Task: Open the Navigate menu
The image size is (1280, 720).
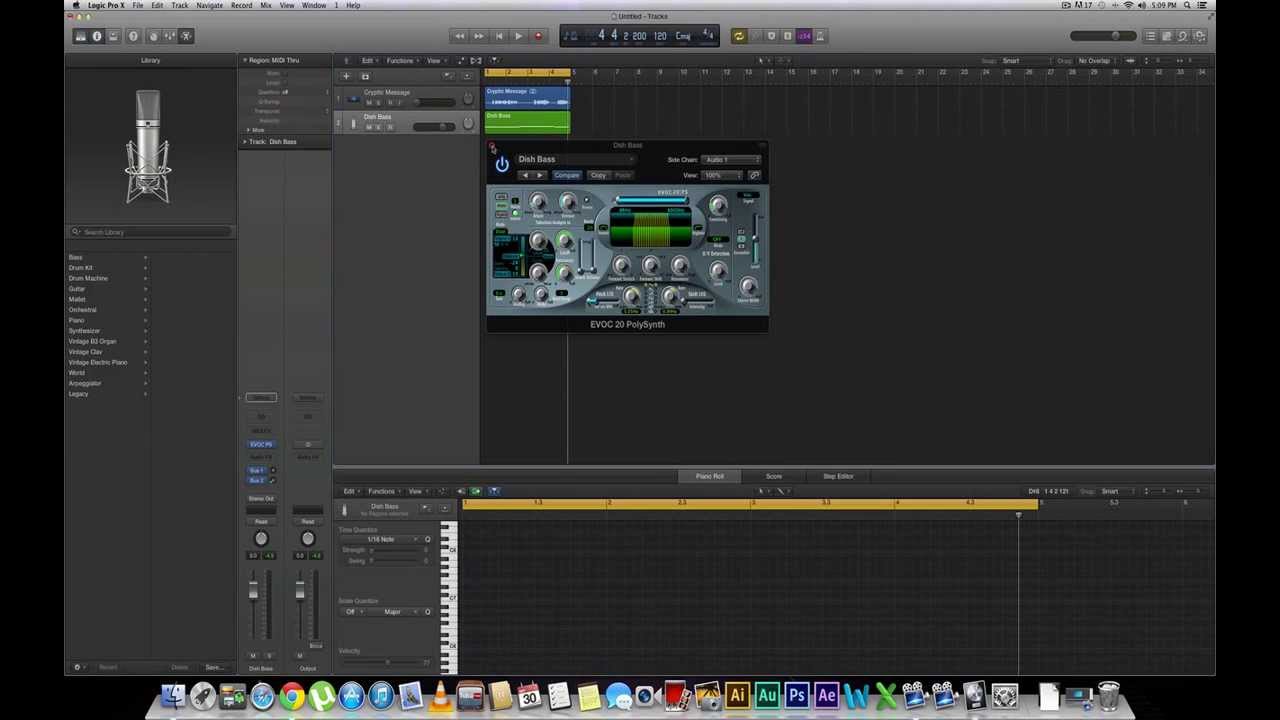Action: (x=209, y=5)
